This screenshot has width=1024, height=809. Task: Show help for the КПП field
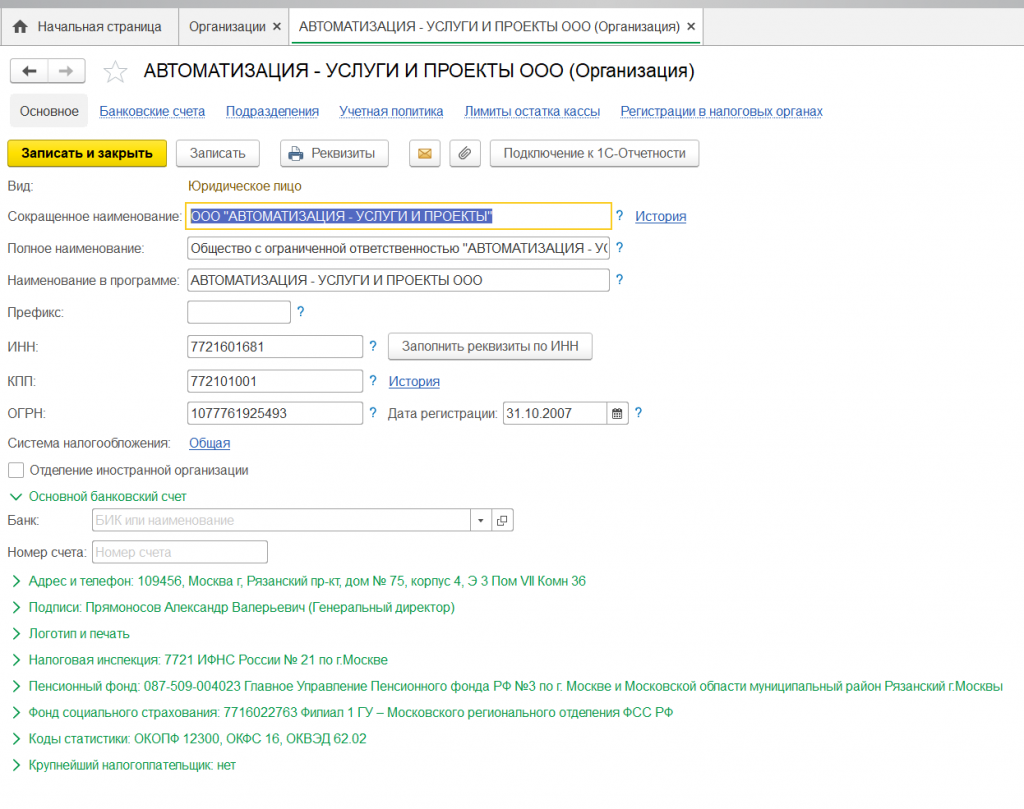[373, 380]
